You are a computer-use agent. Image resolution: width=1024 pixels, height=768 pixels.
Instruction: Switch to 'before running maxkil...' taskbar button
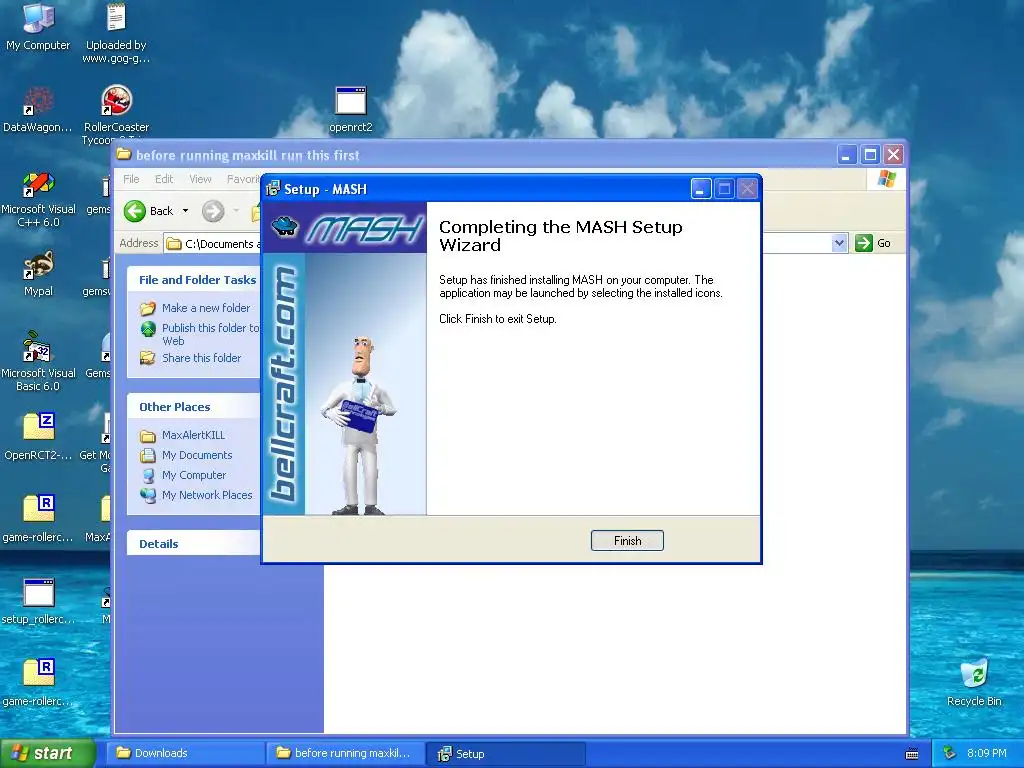(345, 753)
